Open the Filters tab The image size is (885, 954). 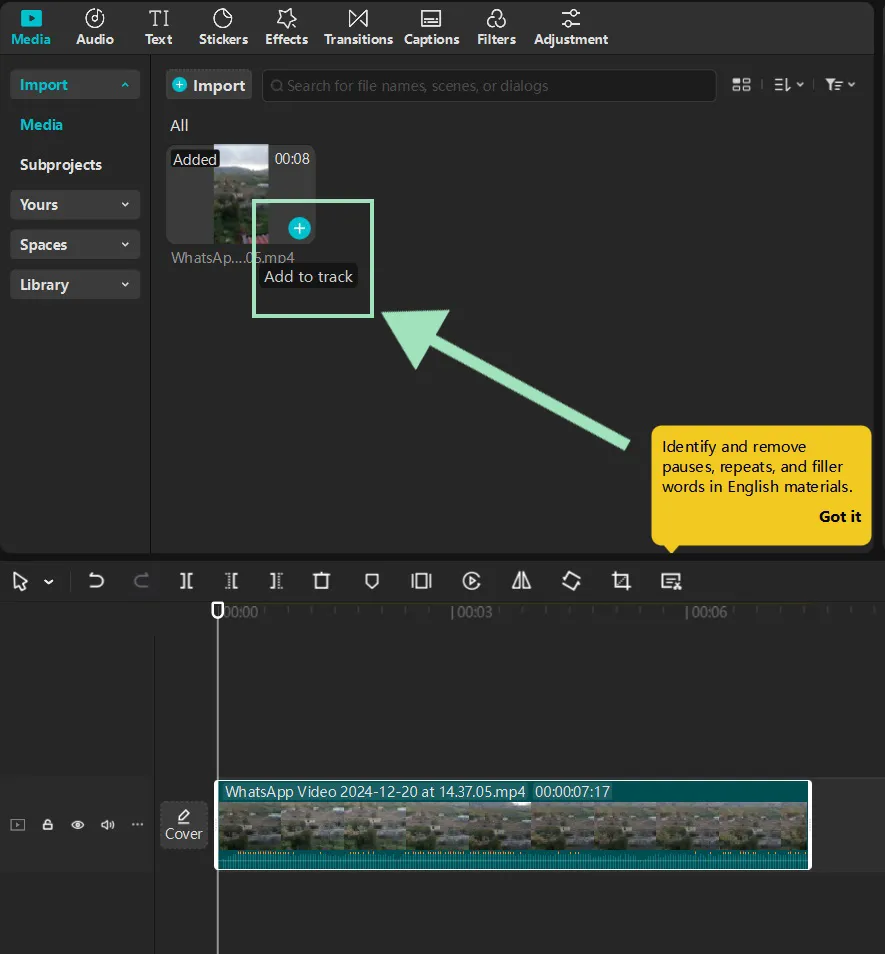click(x=496, y=27)
